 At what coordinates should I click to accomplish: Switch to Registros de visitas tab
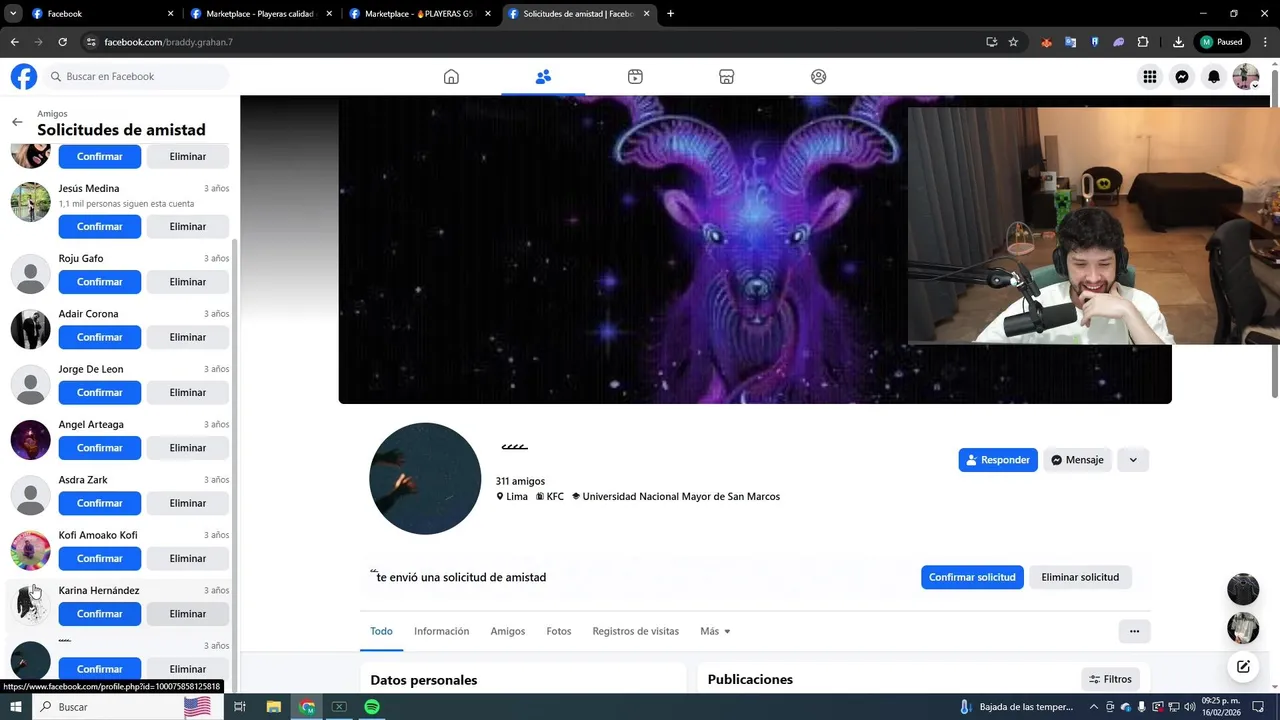coord(636,632)
